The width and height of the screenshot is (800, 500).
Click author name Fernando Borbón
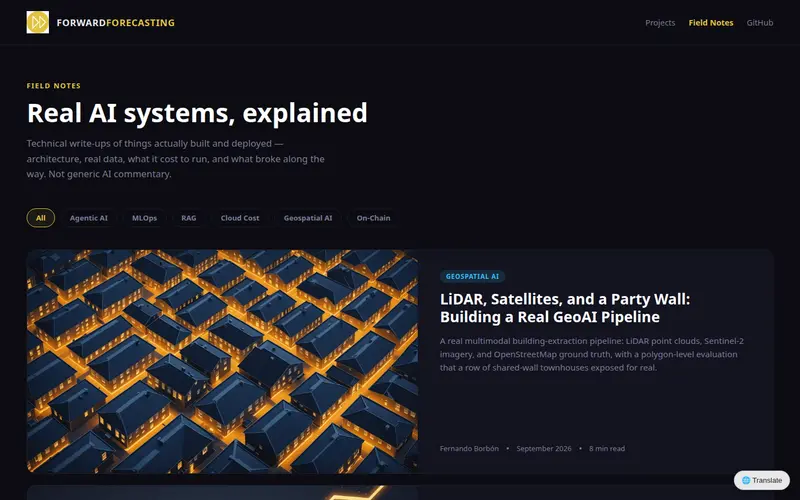[x=469, y=448]
